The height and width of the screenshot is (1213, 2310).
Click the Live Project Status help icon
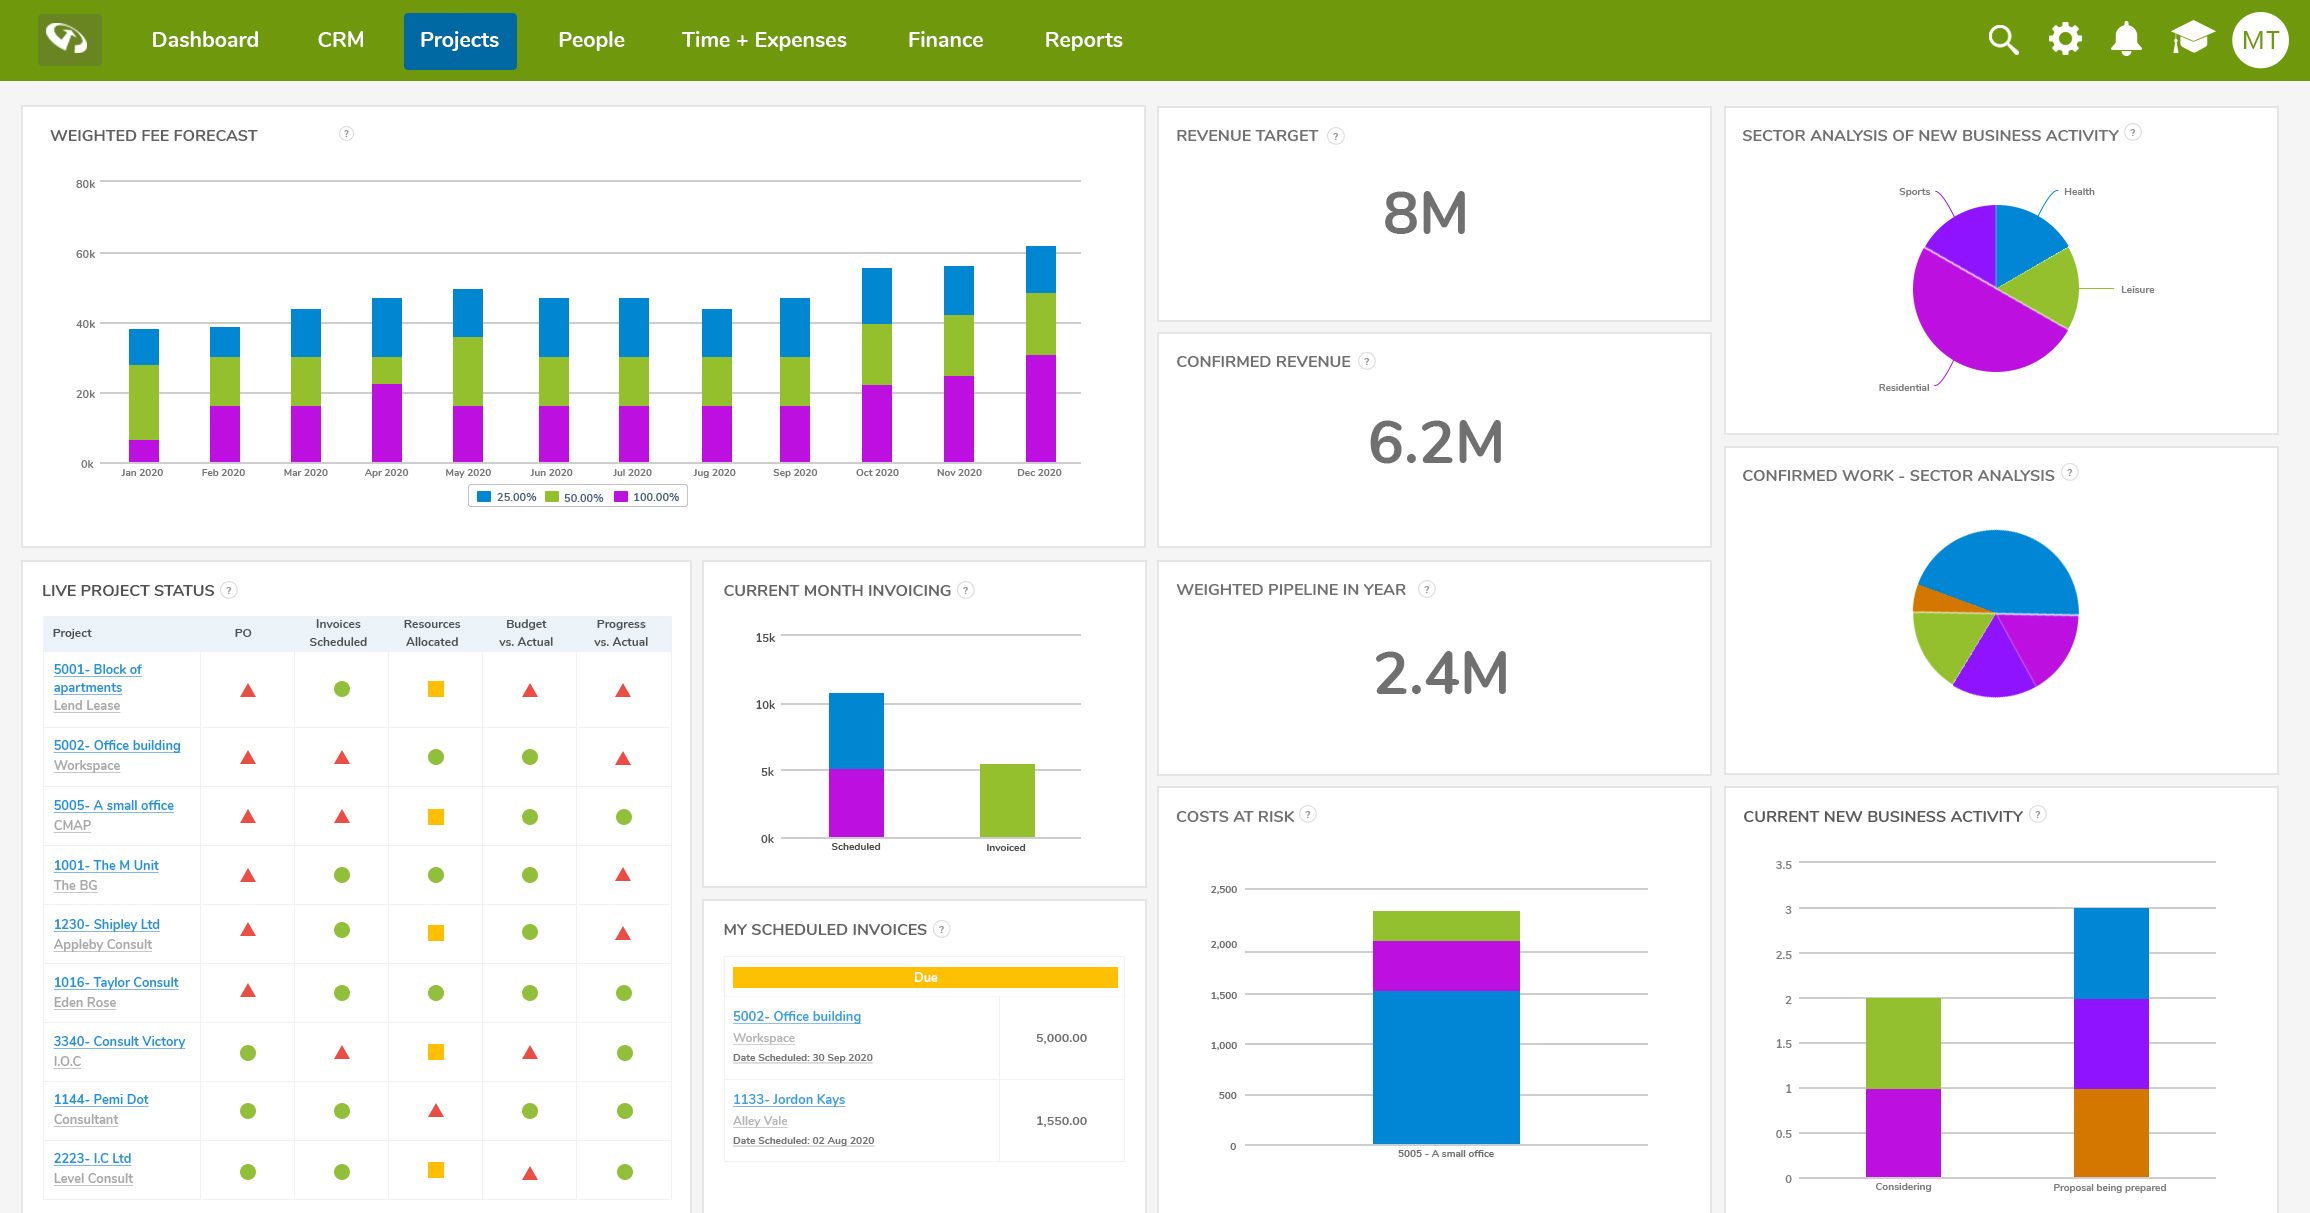(x=229, y=590)
